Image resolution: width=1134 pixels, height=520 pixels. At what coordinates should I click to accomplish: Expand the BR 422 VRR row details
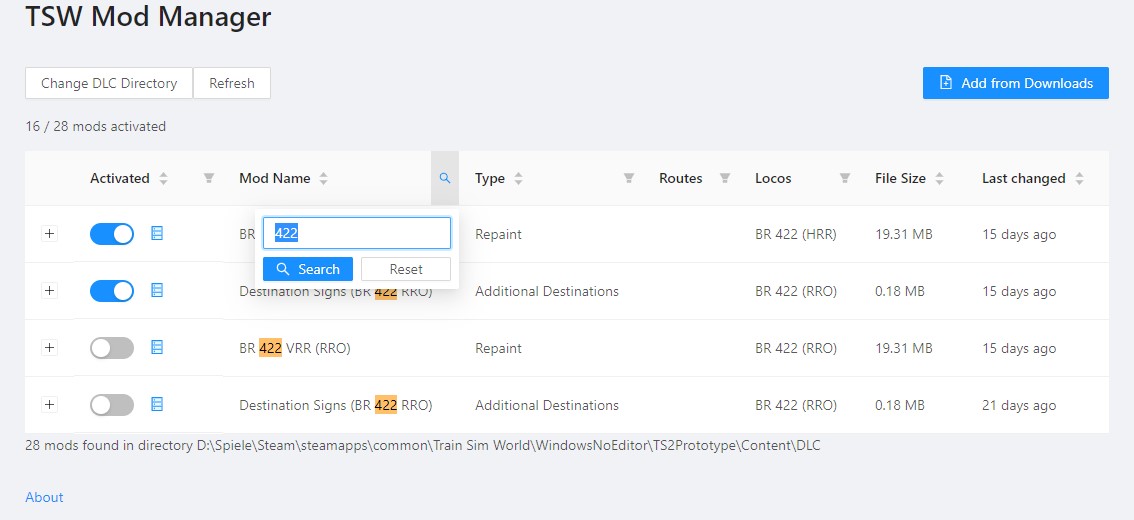coord(50,348)
